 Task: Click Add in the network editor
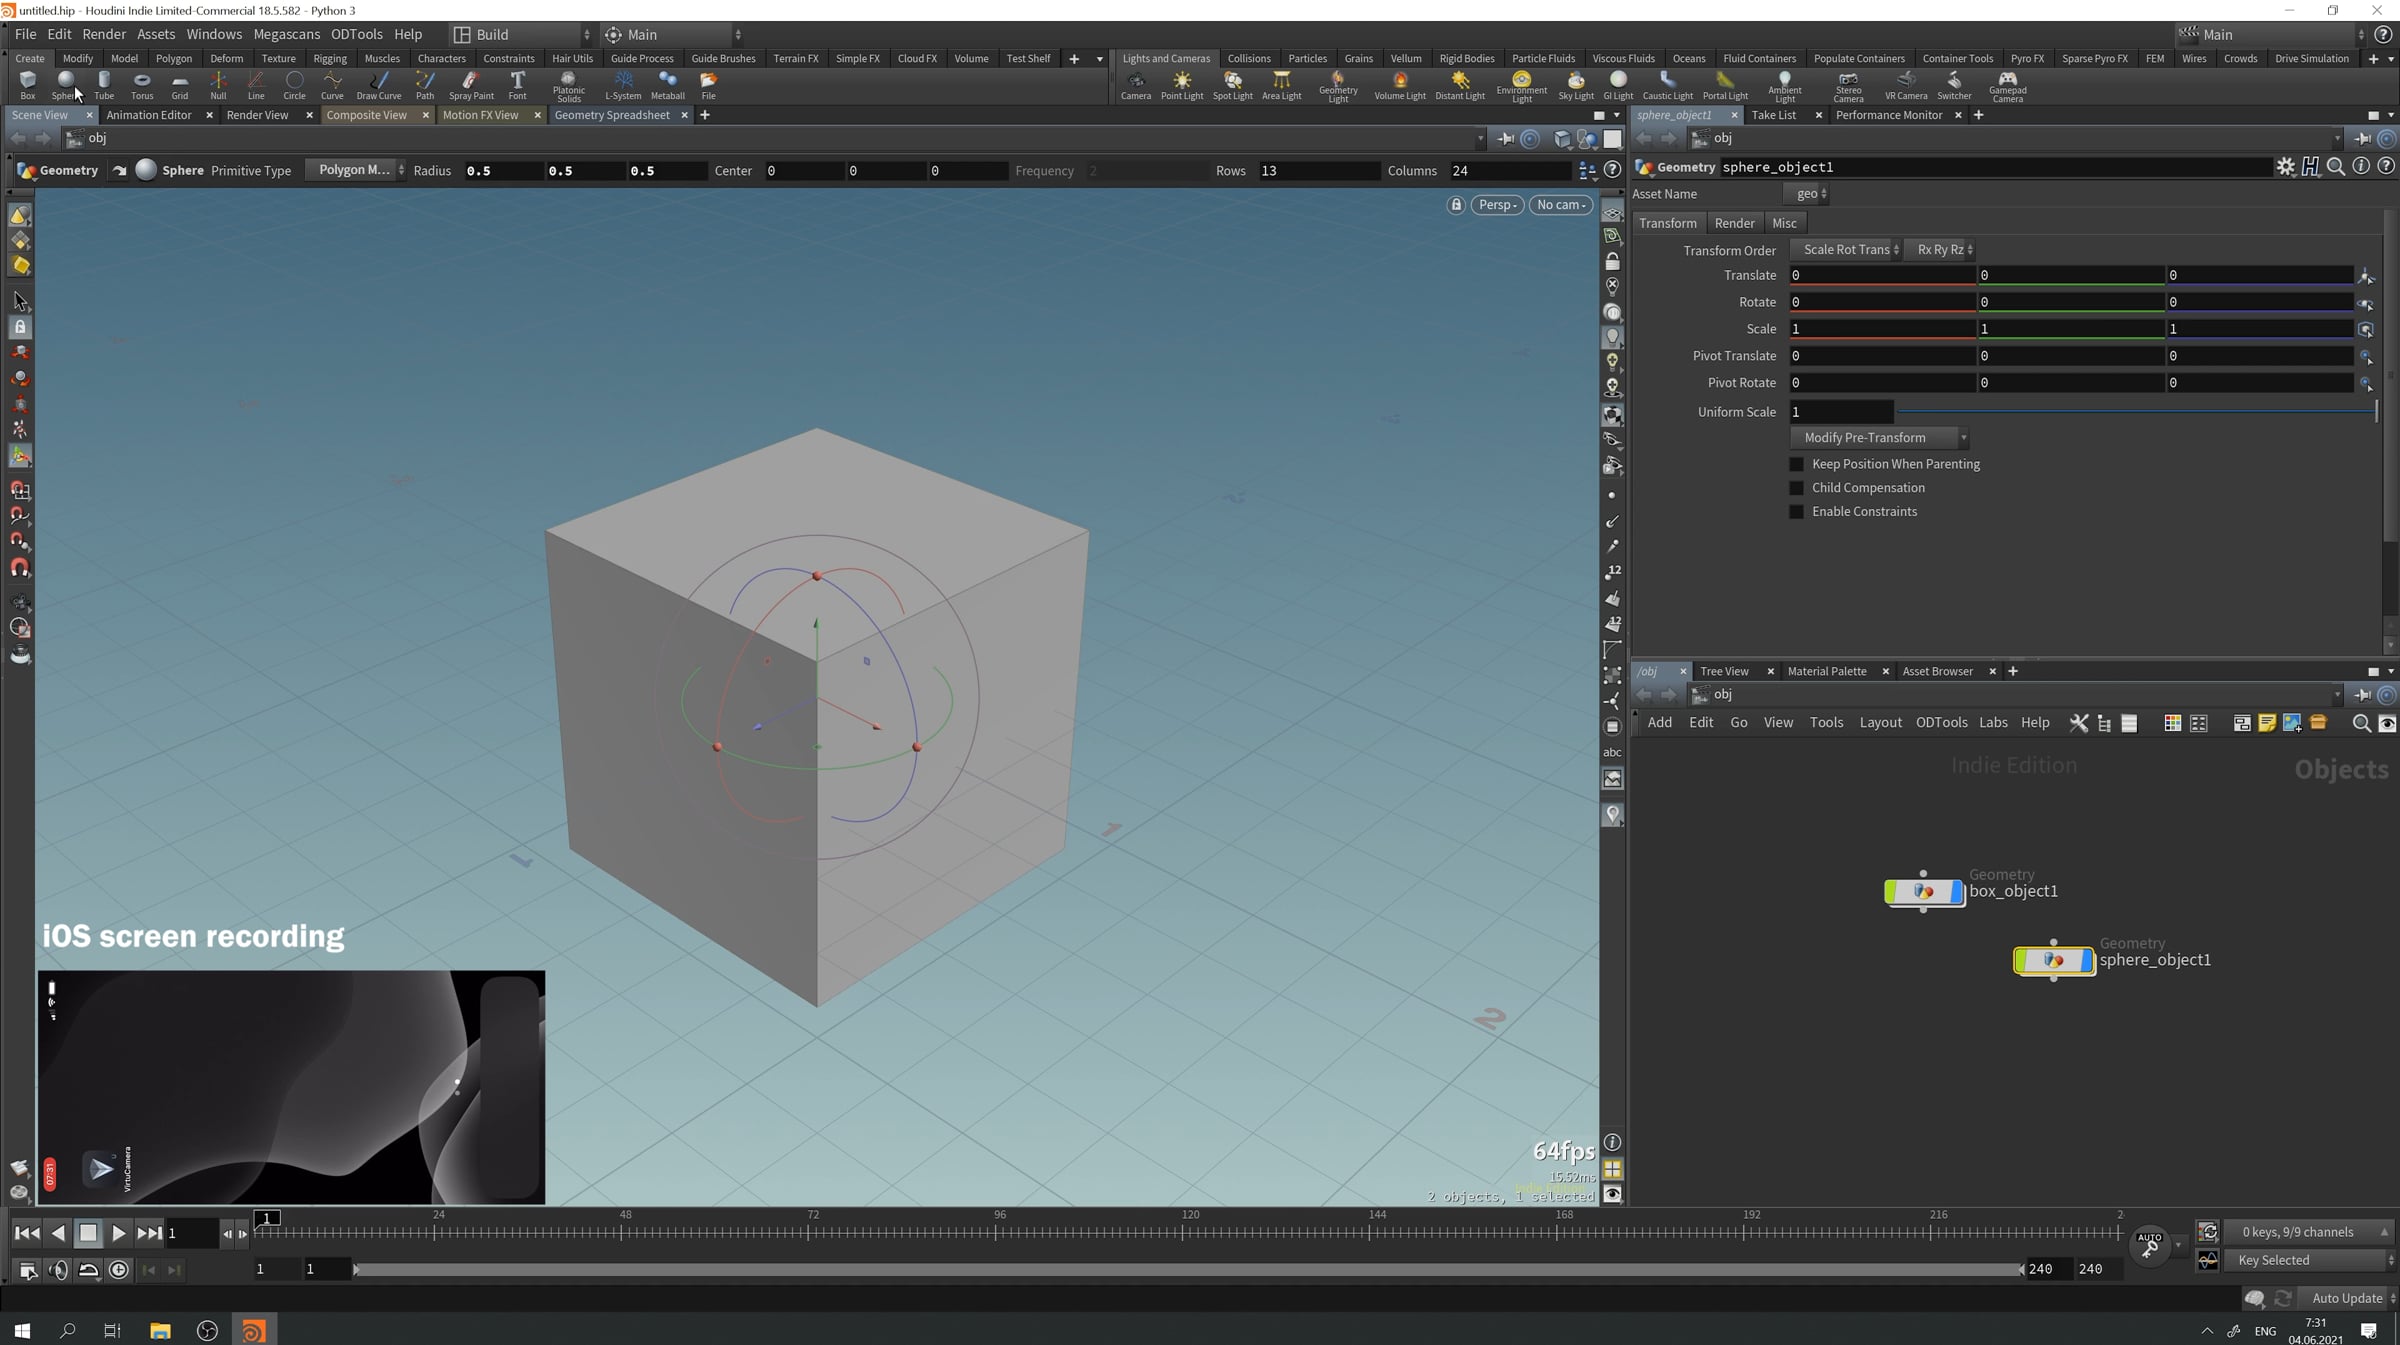tap(1660, 723)
